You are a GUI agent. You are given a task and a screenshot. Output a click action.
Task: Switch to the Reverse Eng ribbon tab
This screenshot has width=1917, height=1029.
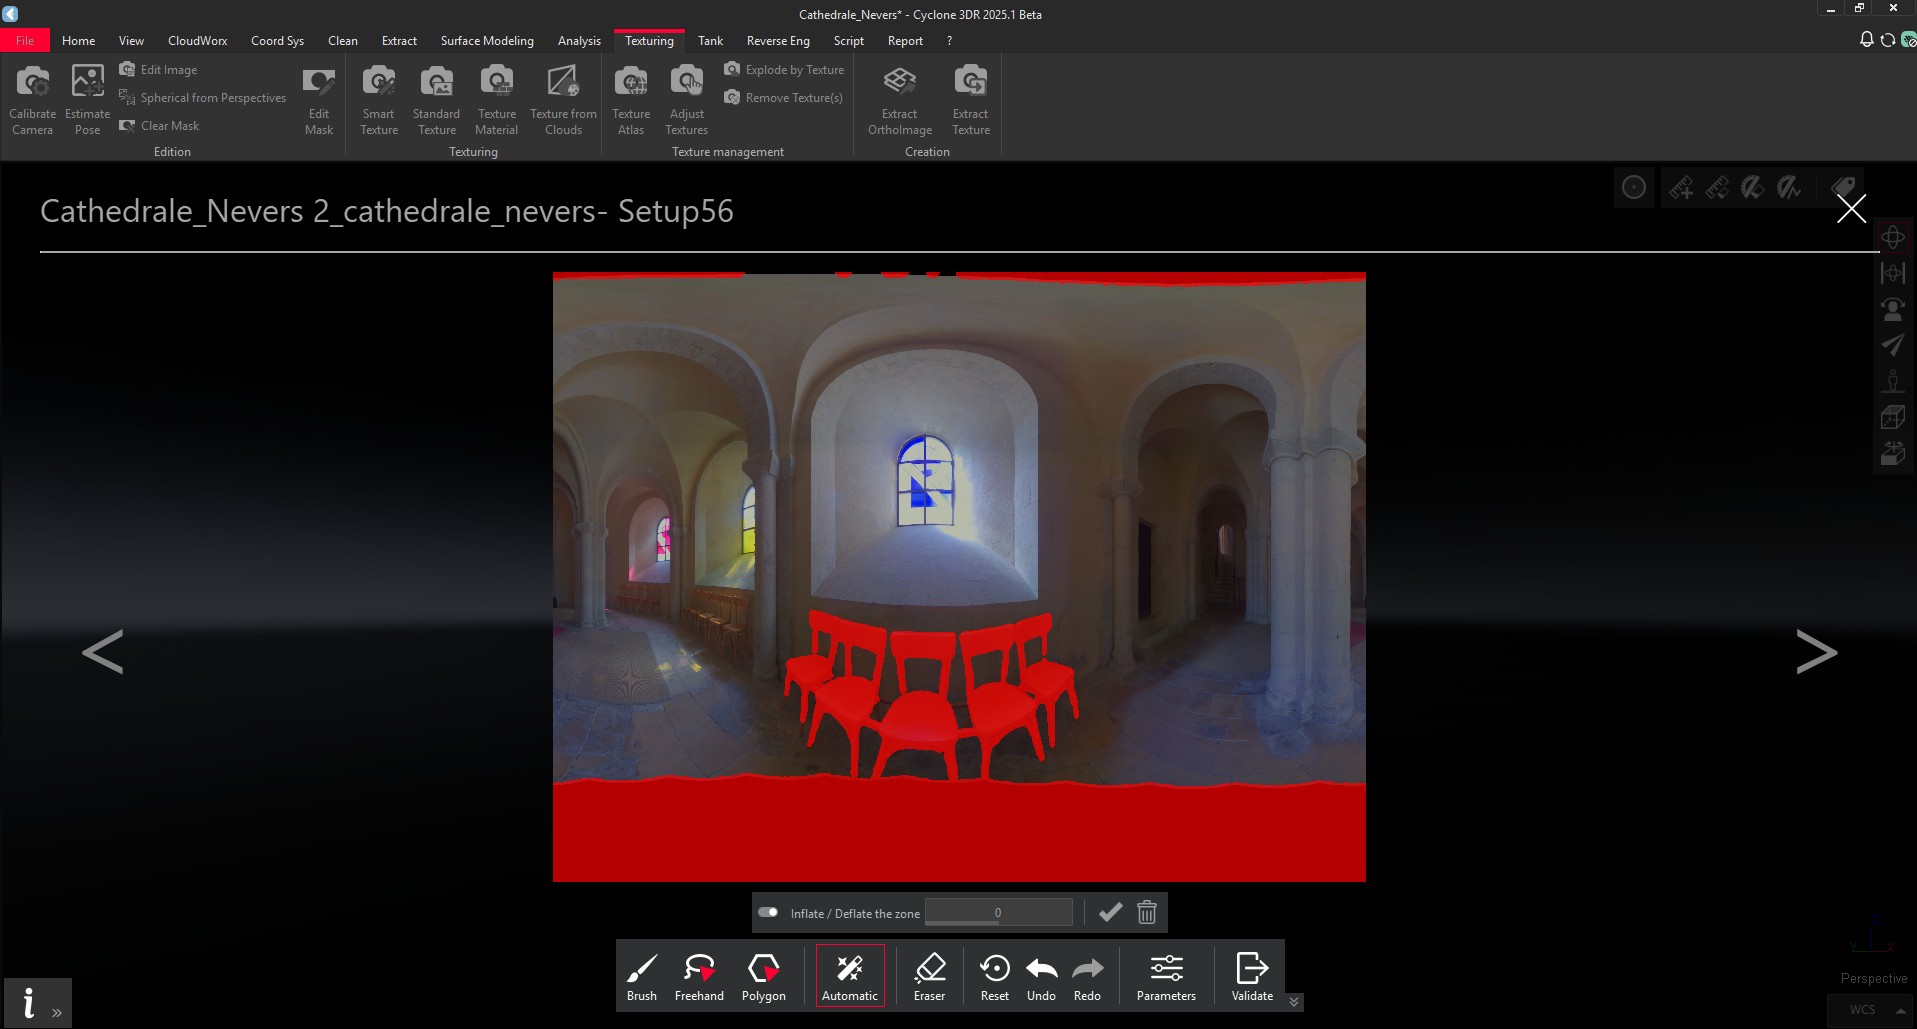(777, 40)
